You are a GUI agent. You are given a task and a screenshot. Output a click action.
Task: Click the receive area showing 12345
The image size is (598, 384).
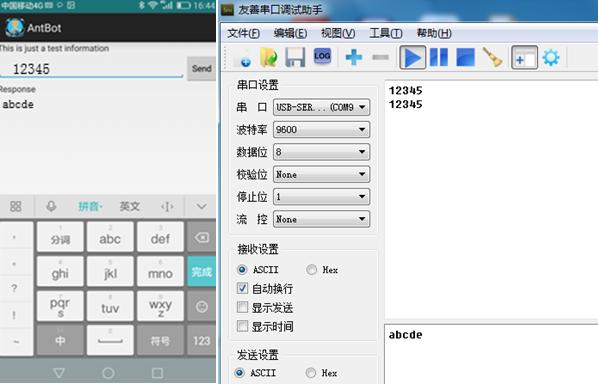click(491, 200)
